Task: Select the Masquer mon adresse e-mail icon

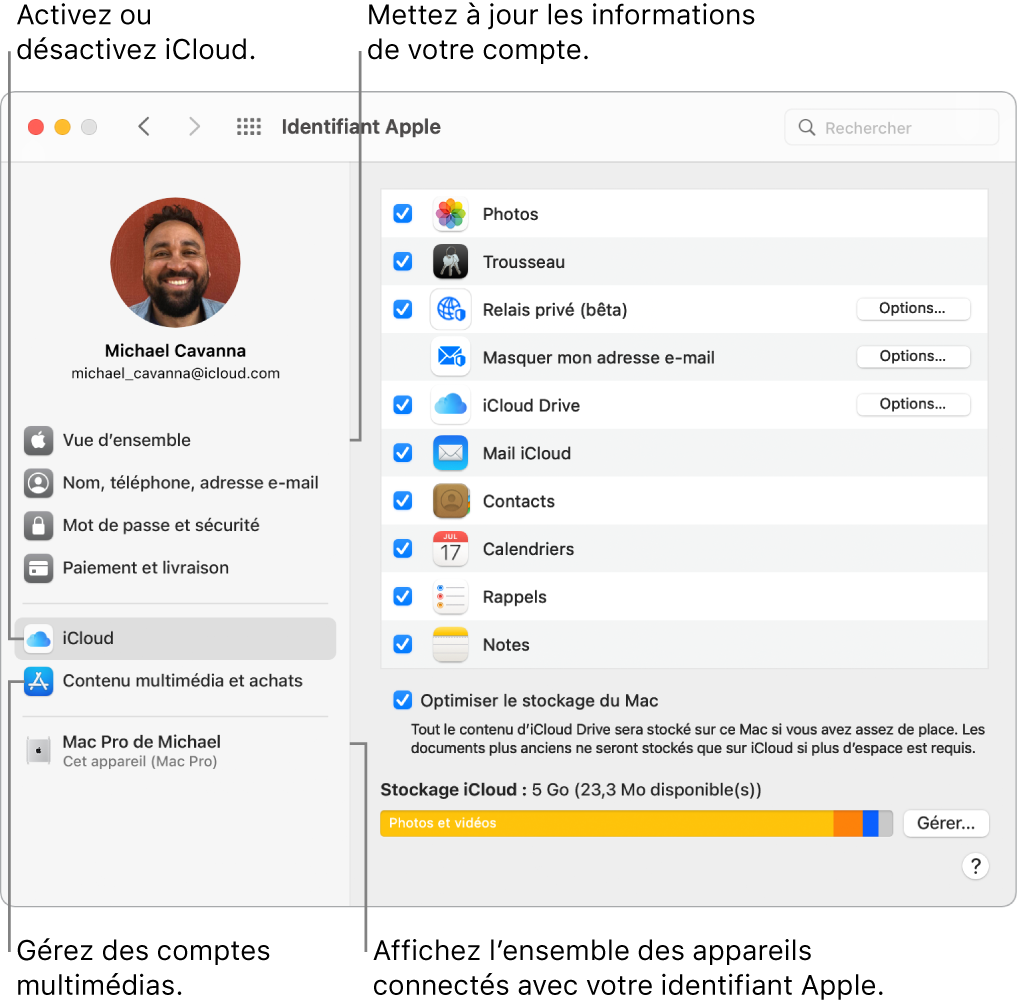Action: pyautogui.click(x=450, y=357)
